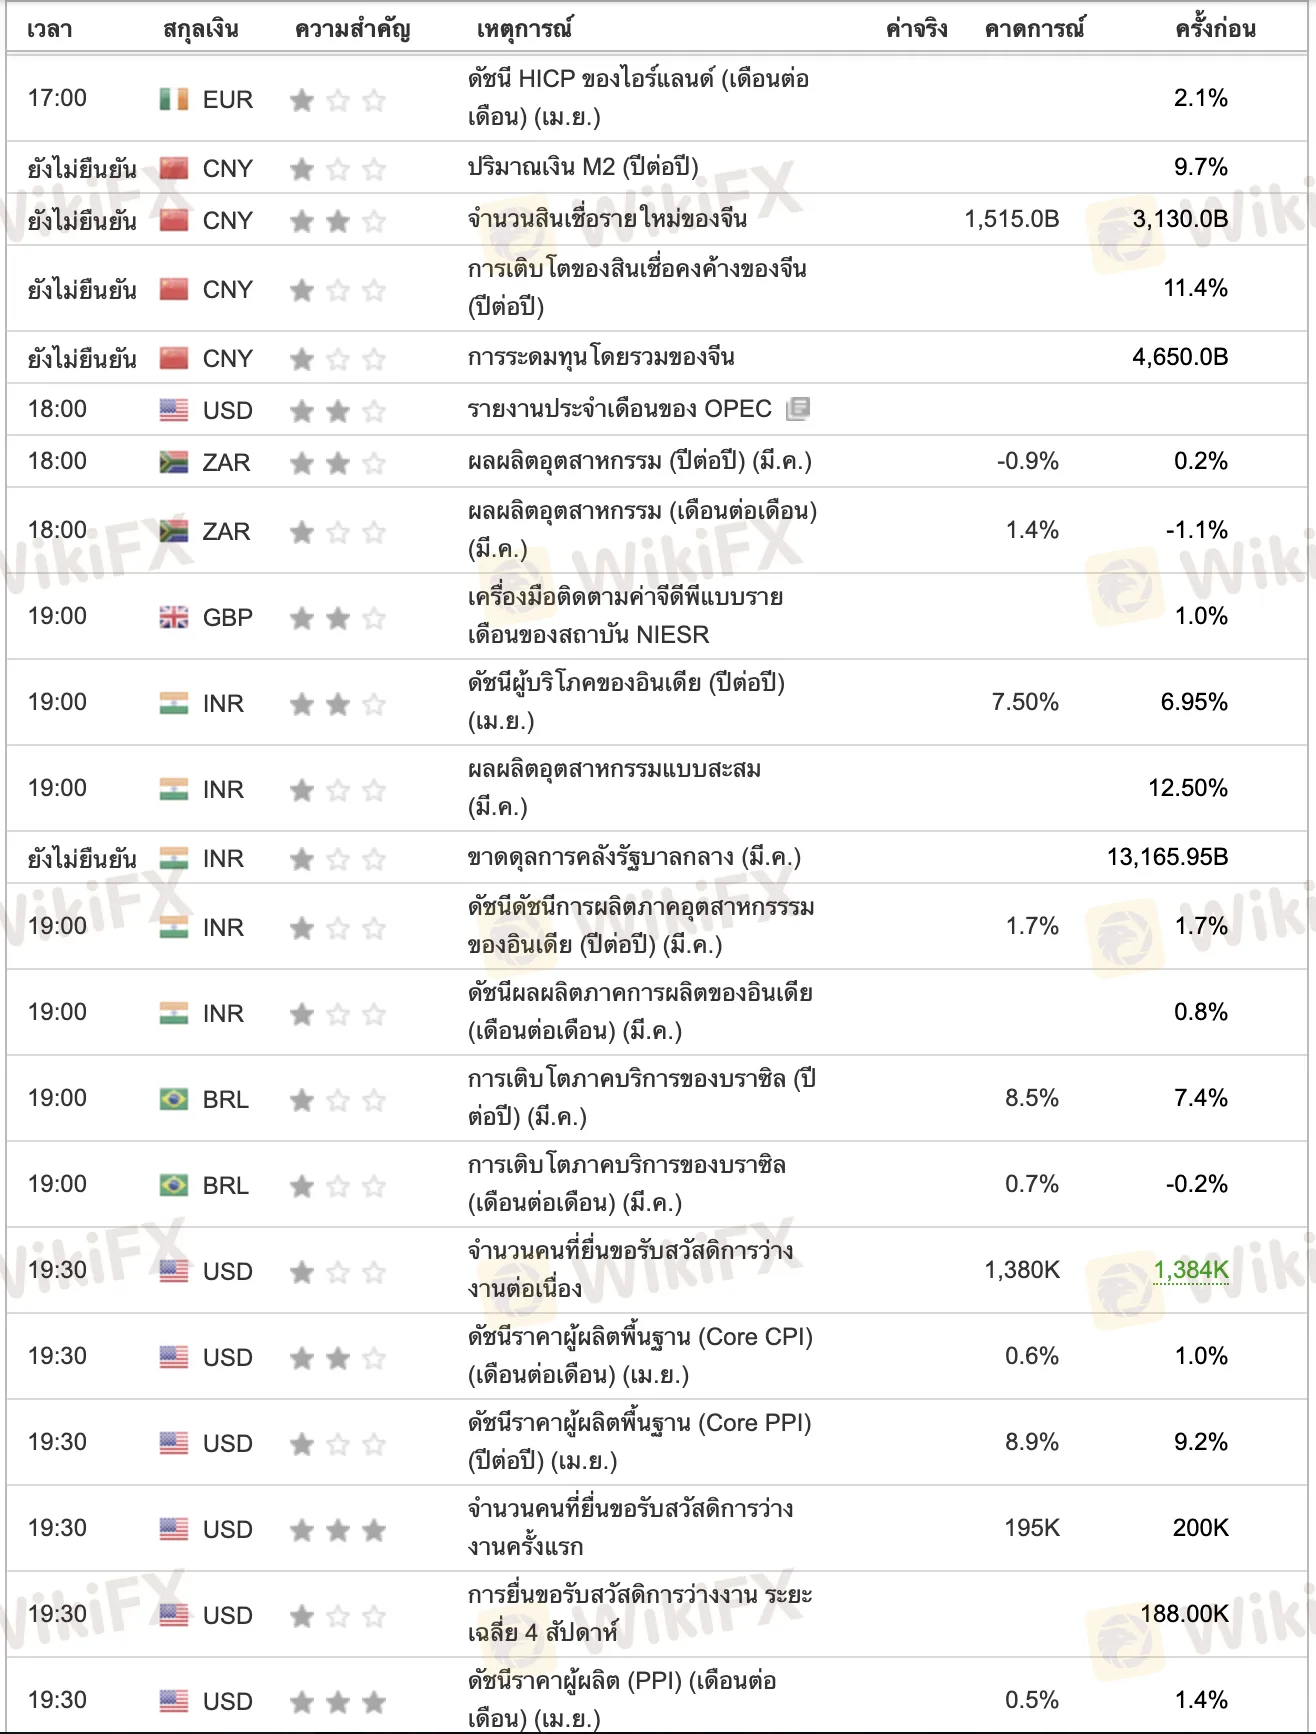This screenshot has height=1734, width=1316.
Task: Click the UK flag beside GBP
Action: click(x=174, y=617)
